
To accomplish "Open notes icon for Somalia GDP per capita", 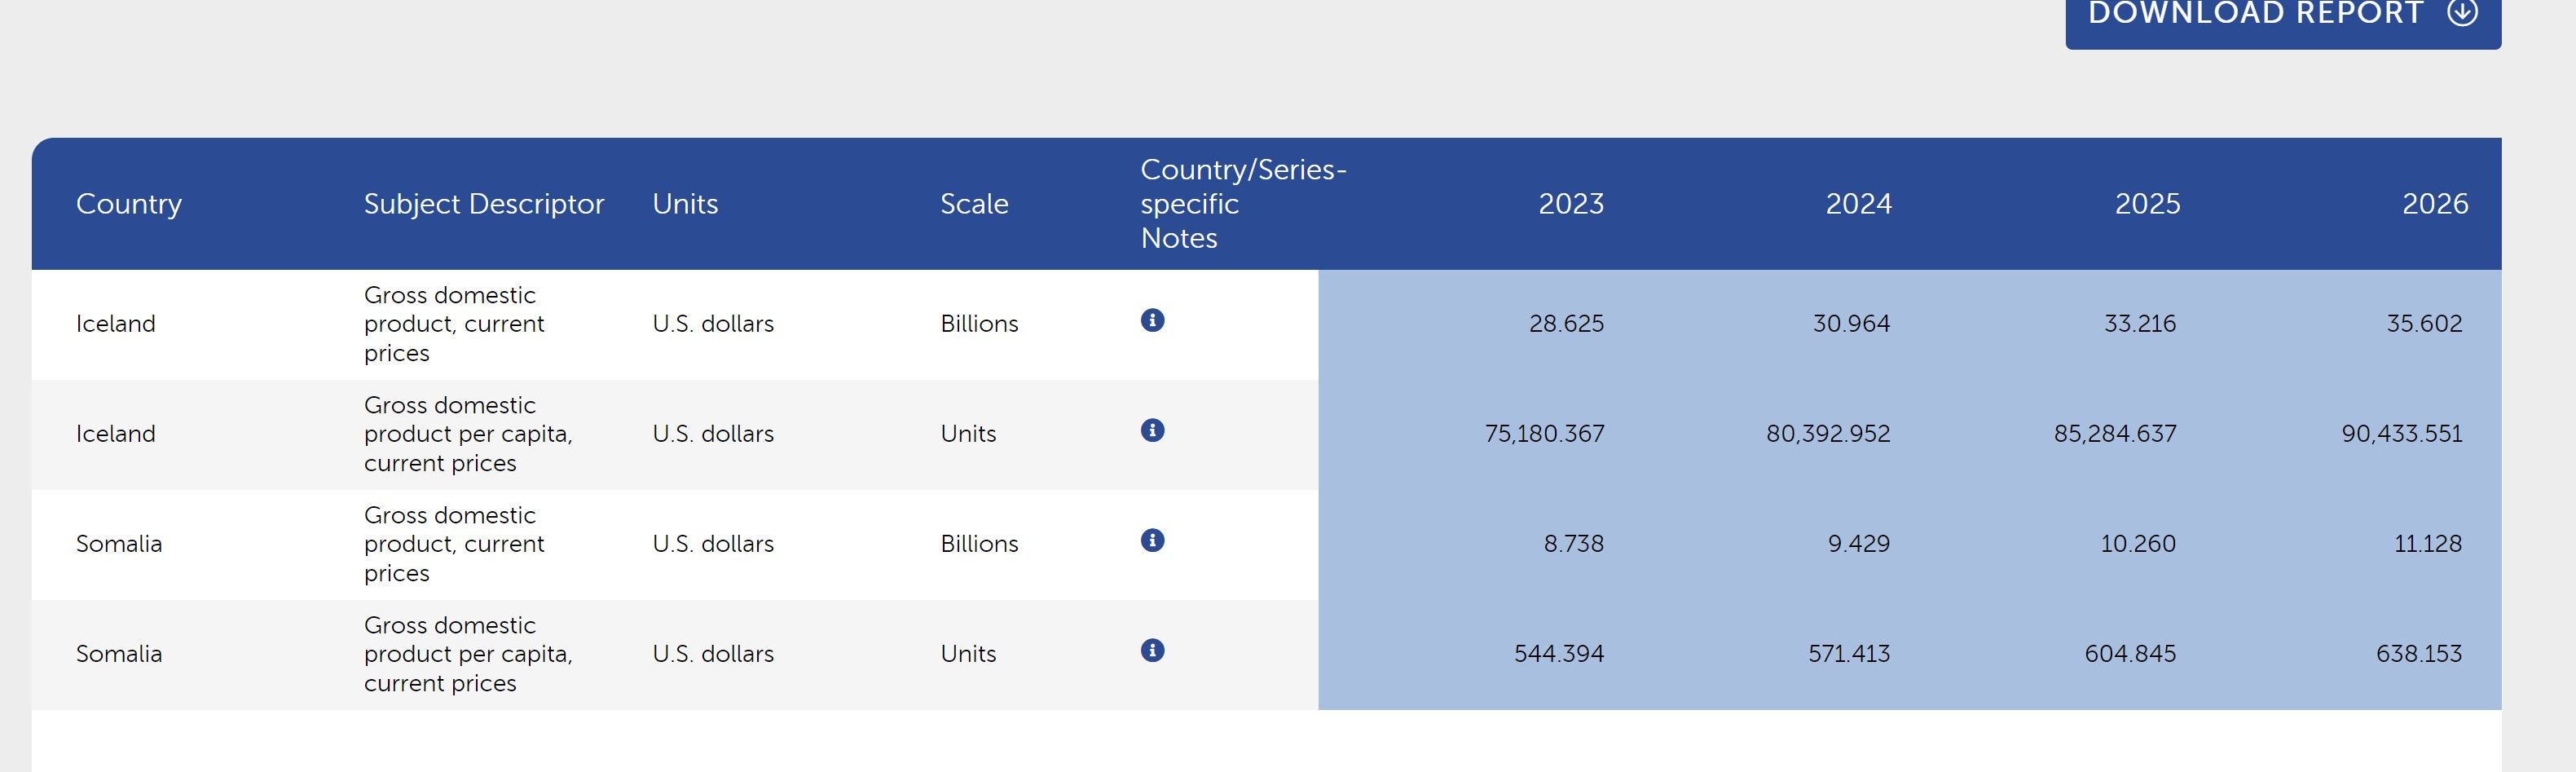I will coord(1152,650).
